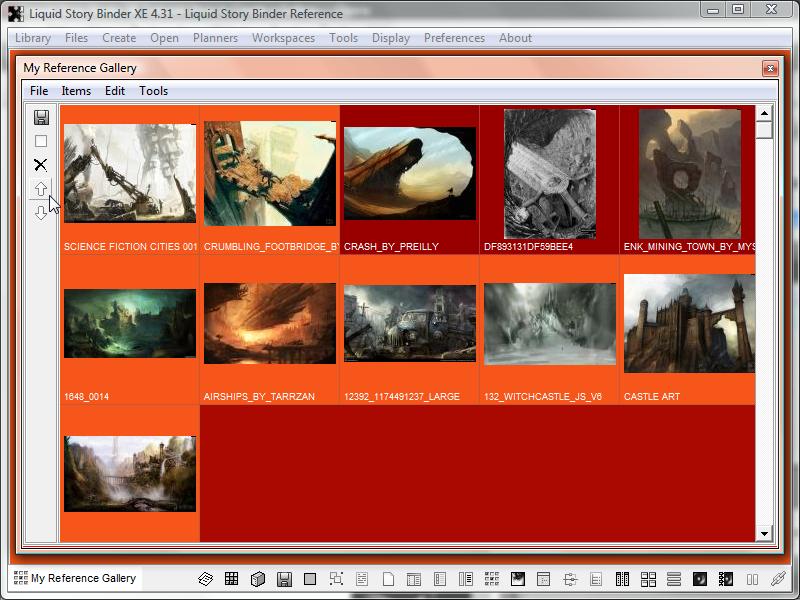Viewport: 800px width, 600px height.
Task: Move item down with the down arrow icon
Action: pyautogui.click(x=41, y=212)
